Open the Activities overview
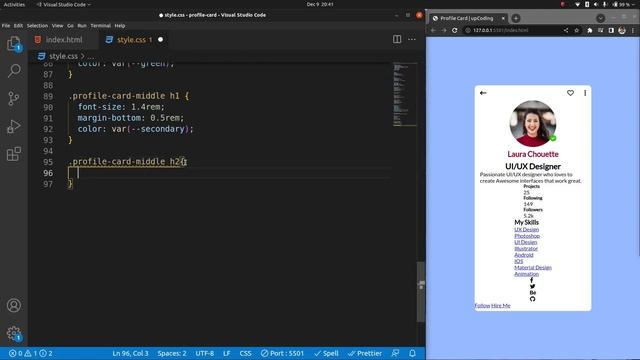640x360 pixels. pyautogui.click(x=14, y=4)
